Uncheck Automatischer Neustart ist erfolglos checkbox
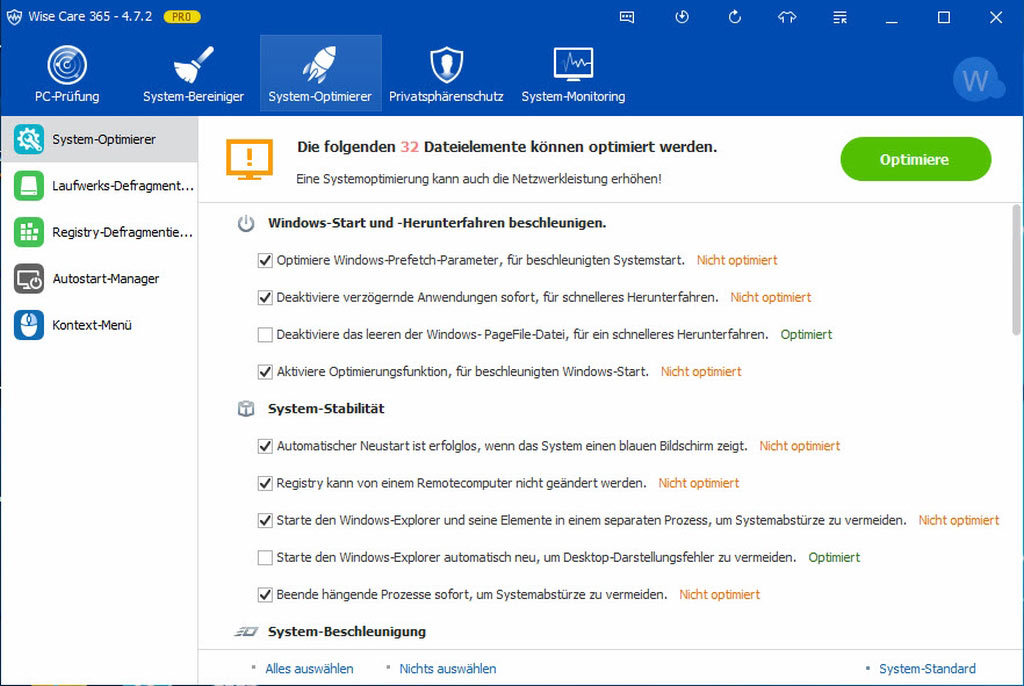The width and height of the screenshot is (1024, 686). click(265, 447)
